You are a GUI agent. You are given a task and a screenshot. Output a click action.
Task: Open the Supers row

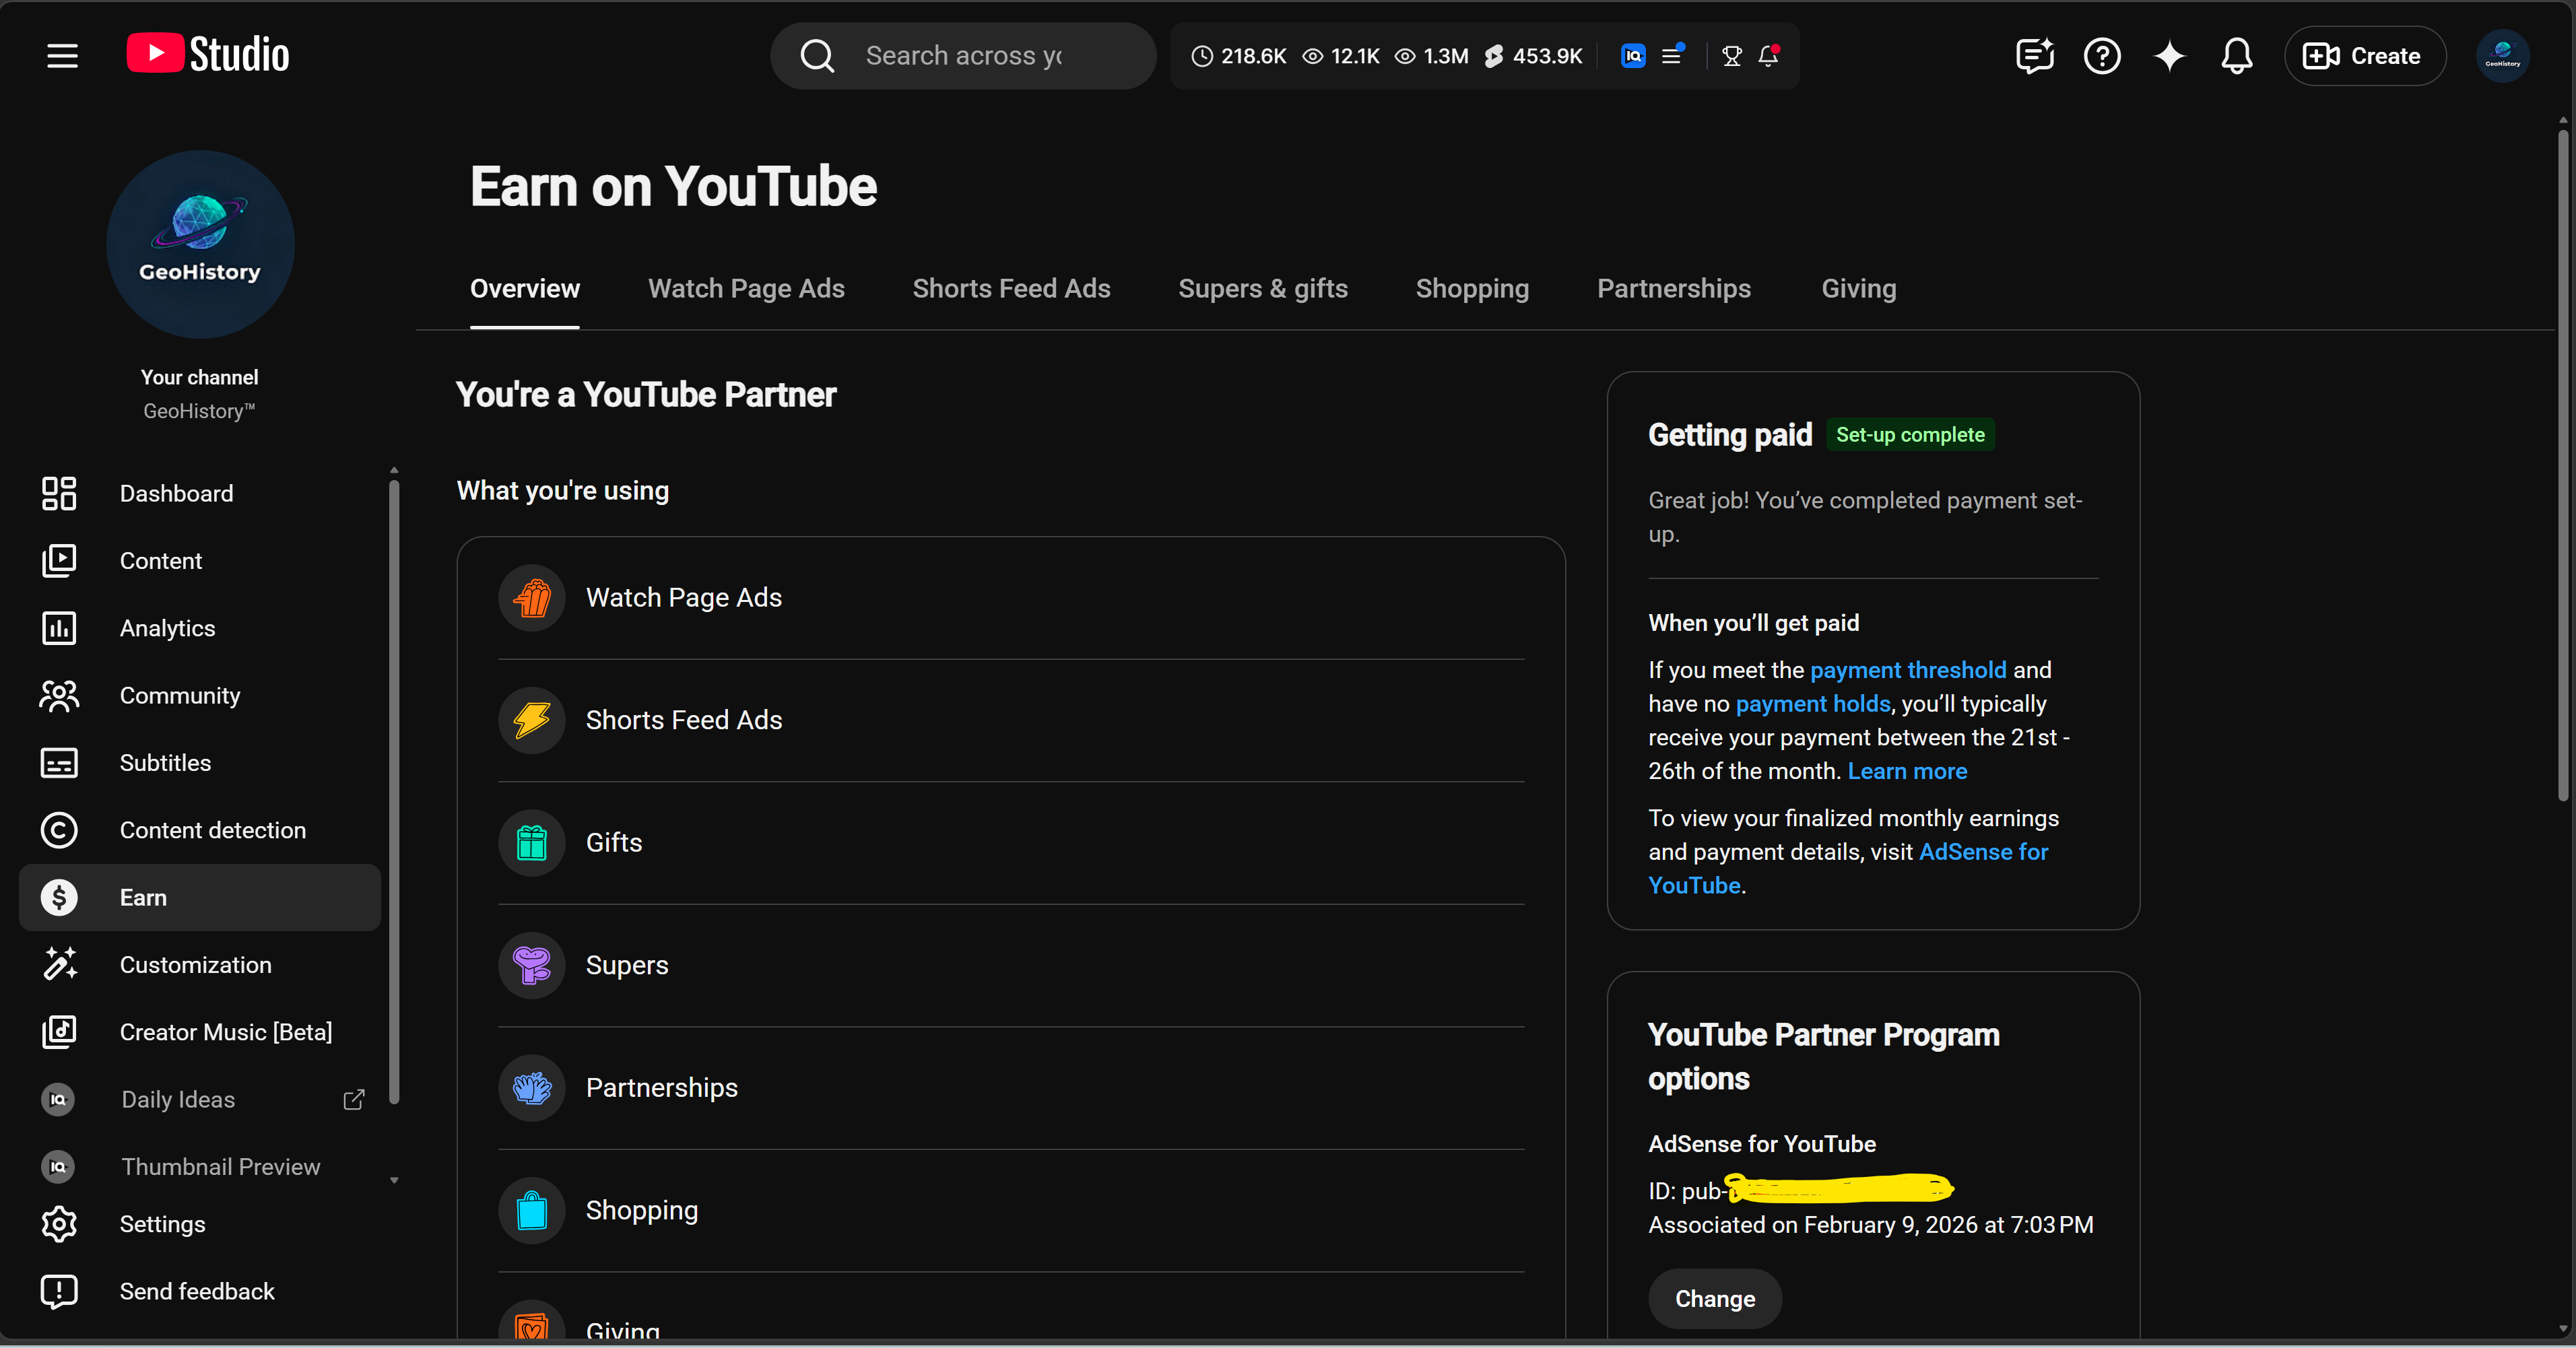click(x=1011, y=965)
